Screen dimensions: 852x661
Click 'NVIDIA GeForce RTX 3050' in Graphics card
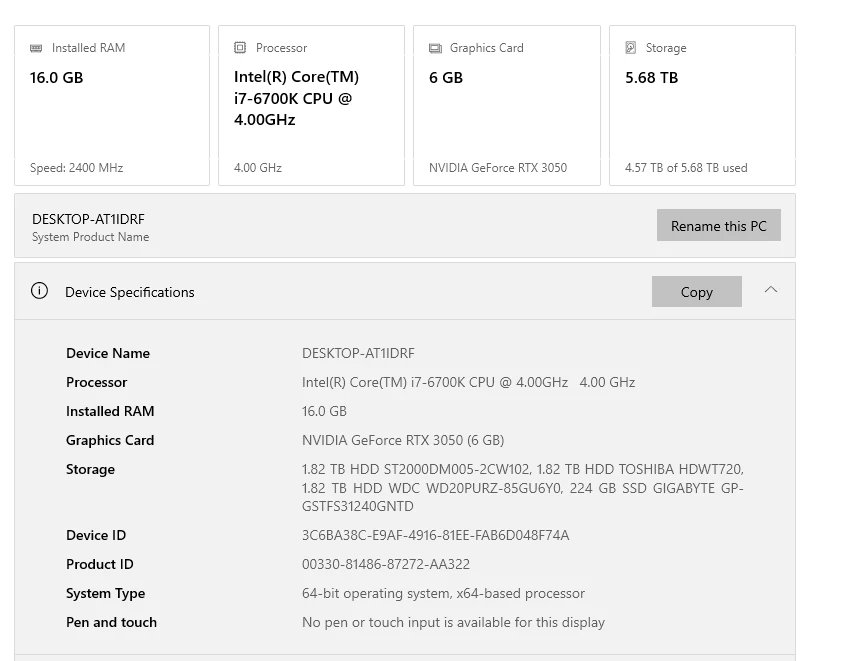498,168
